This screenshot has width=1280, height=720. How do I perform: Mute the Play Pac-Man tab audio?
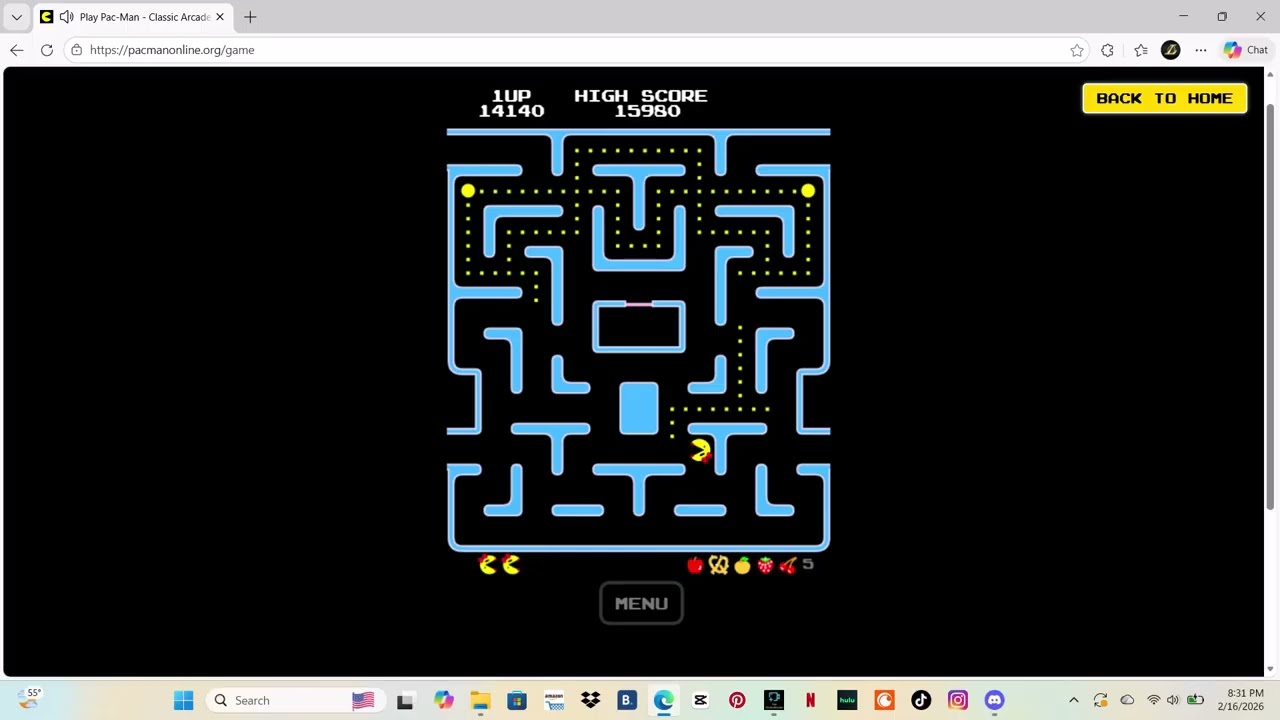tap(66, 17)
